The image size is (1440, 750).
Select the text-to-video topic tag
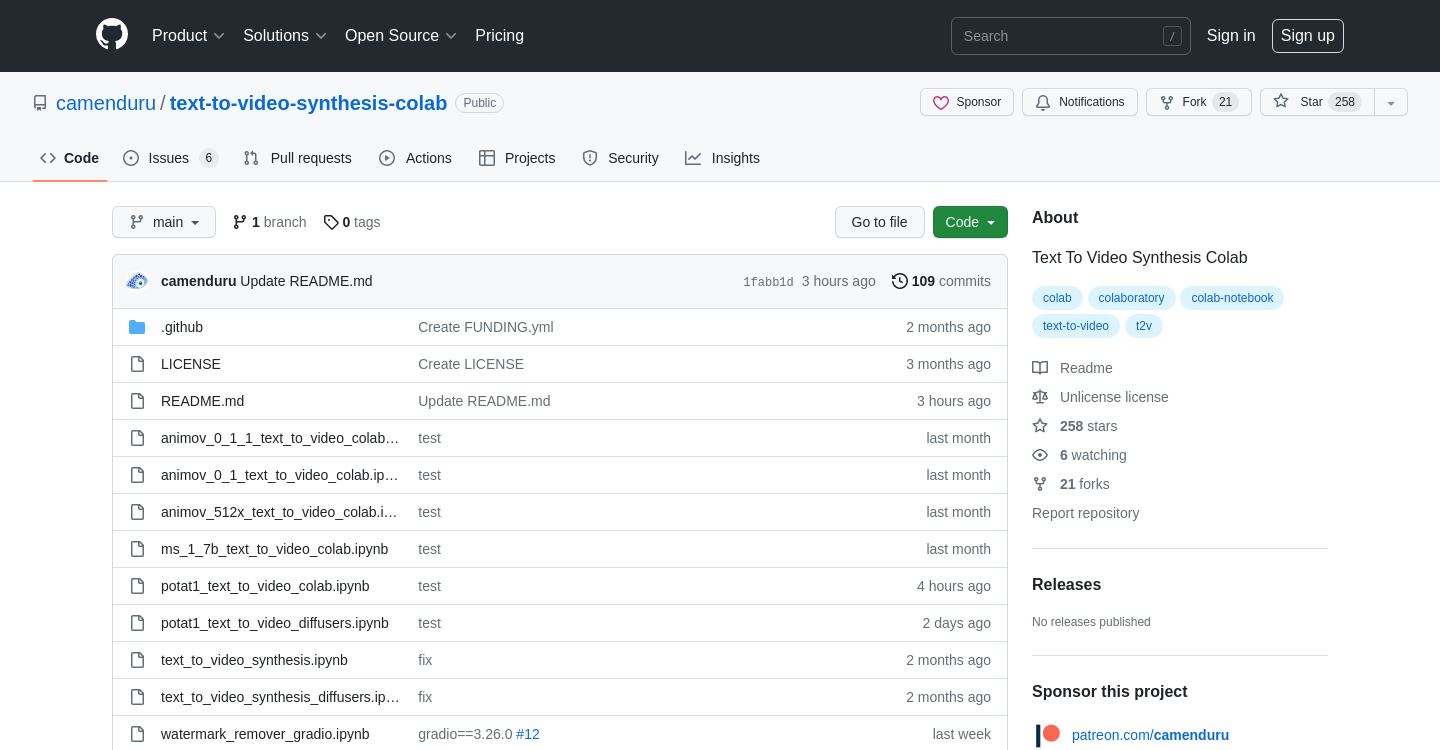coord(1075,326)
